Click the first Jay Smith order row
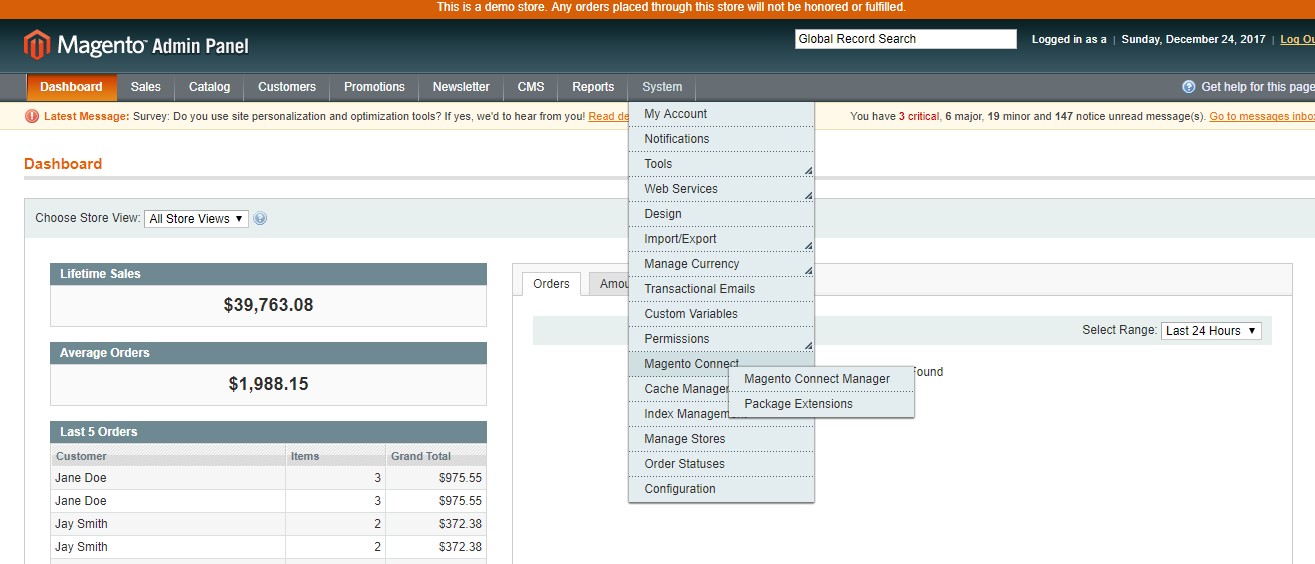1315x564 pixels. (268, 524)
